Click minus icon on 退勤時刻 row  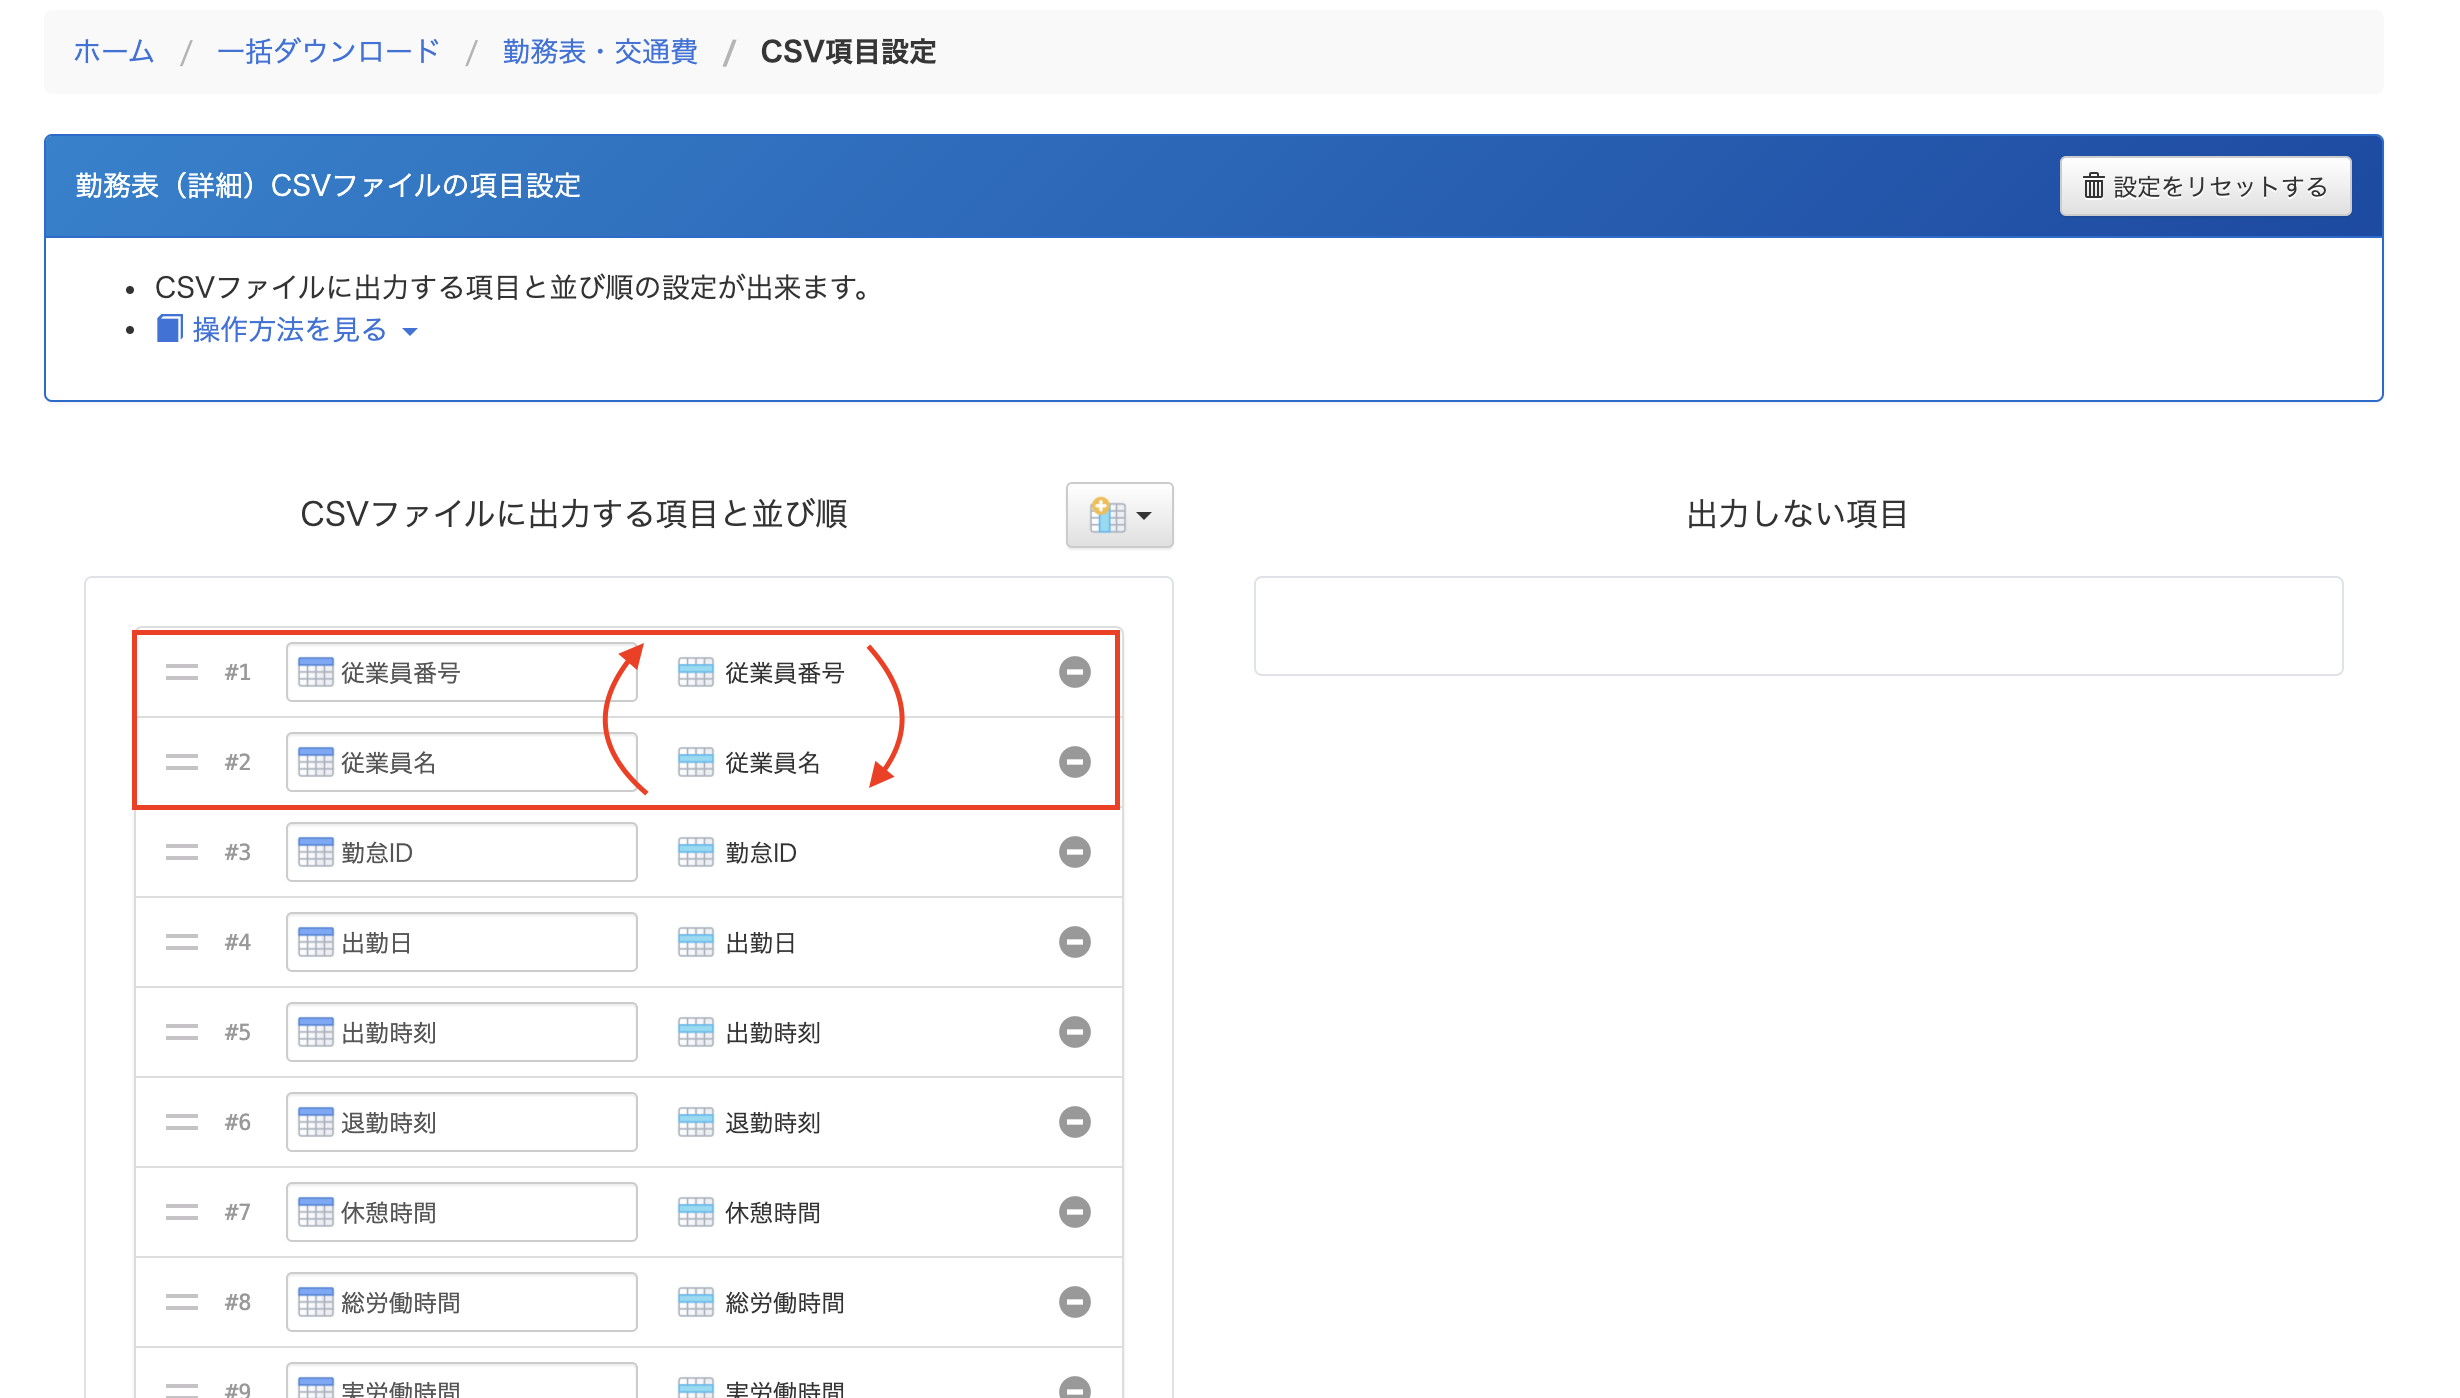(x=1074, y=1122)
